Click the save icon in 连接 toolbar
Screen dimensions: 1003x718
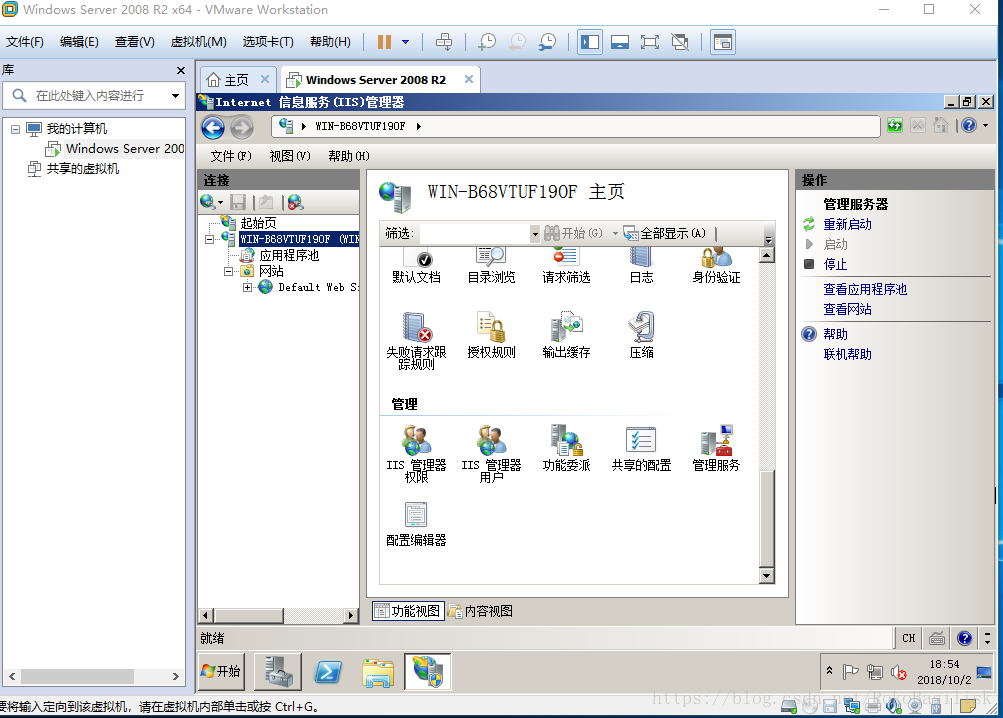tap(238, 202)
